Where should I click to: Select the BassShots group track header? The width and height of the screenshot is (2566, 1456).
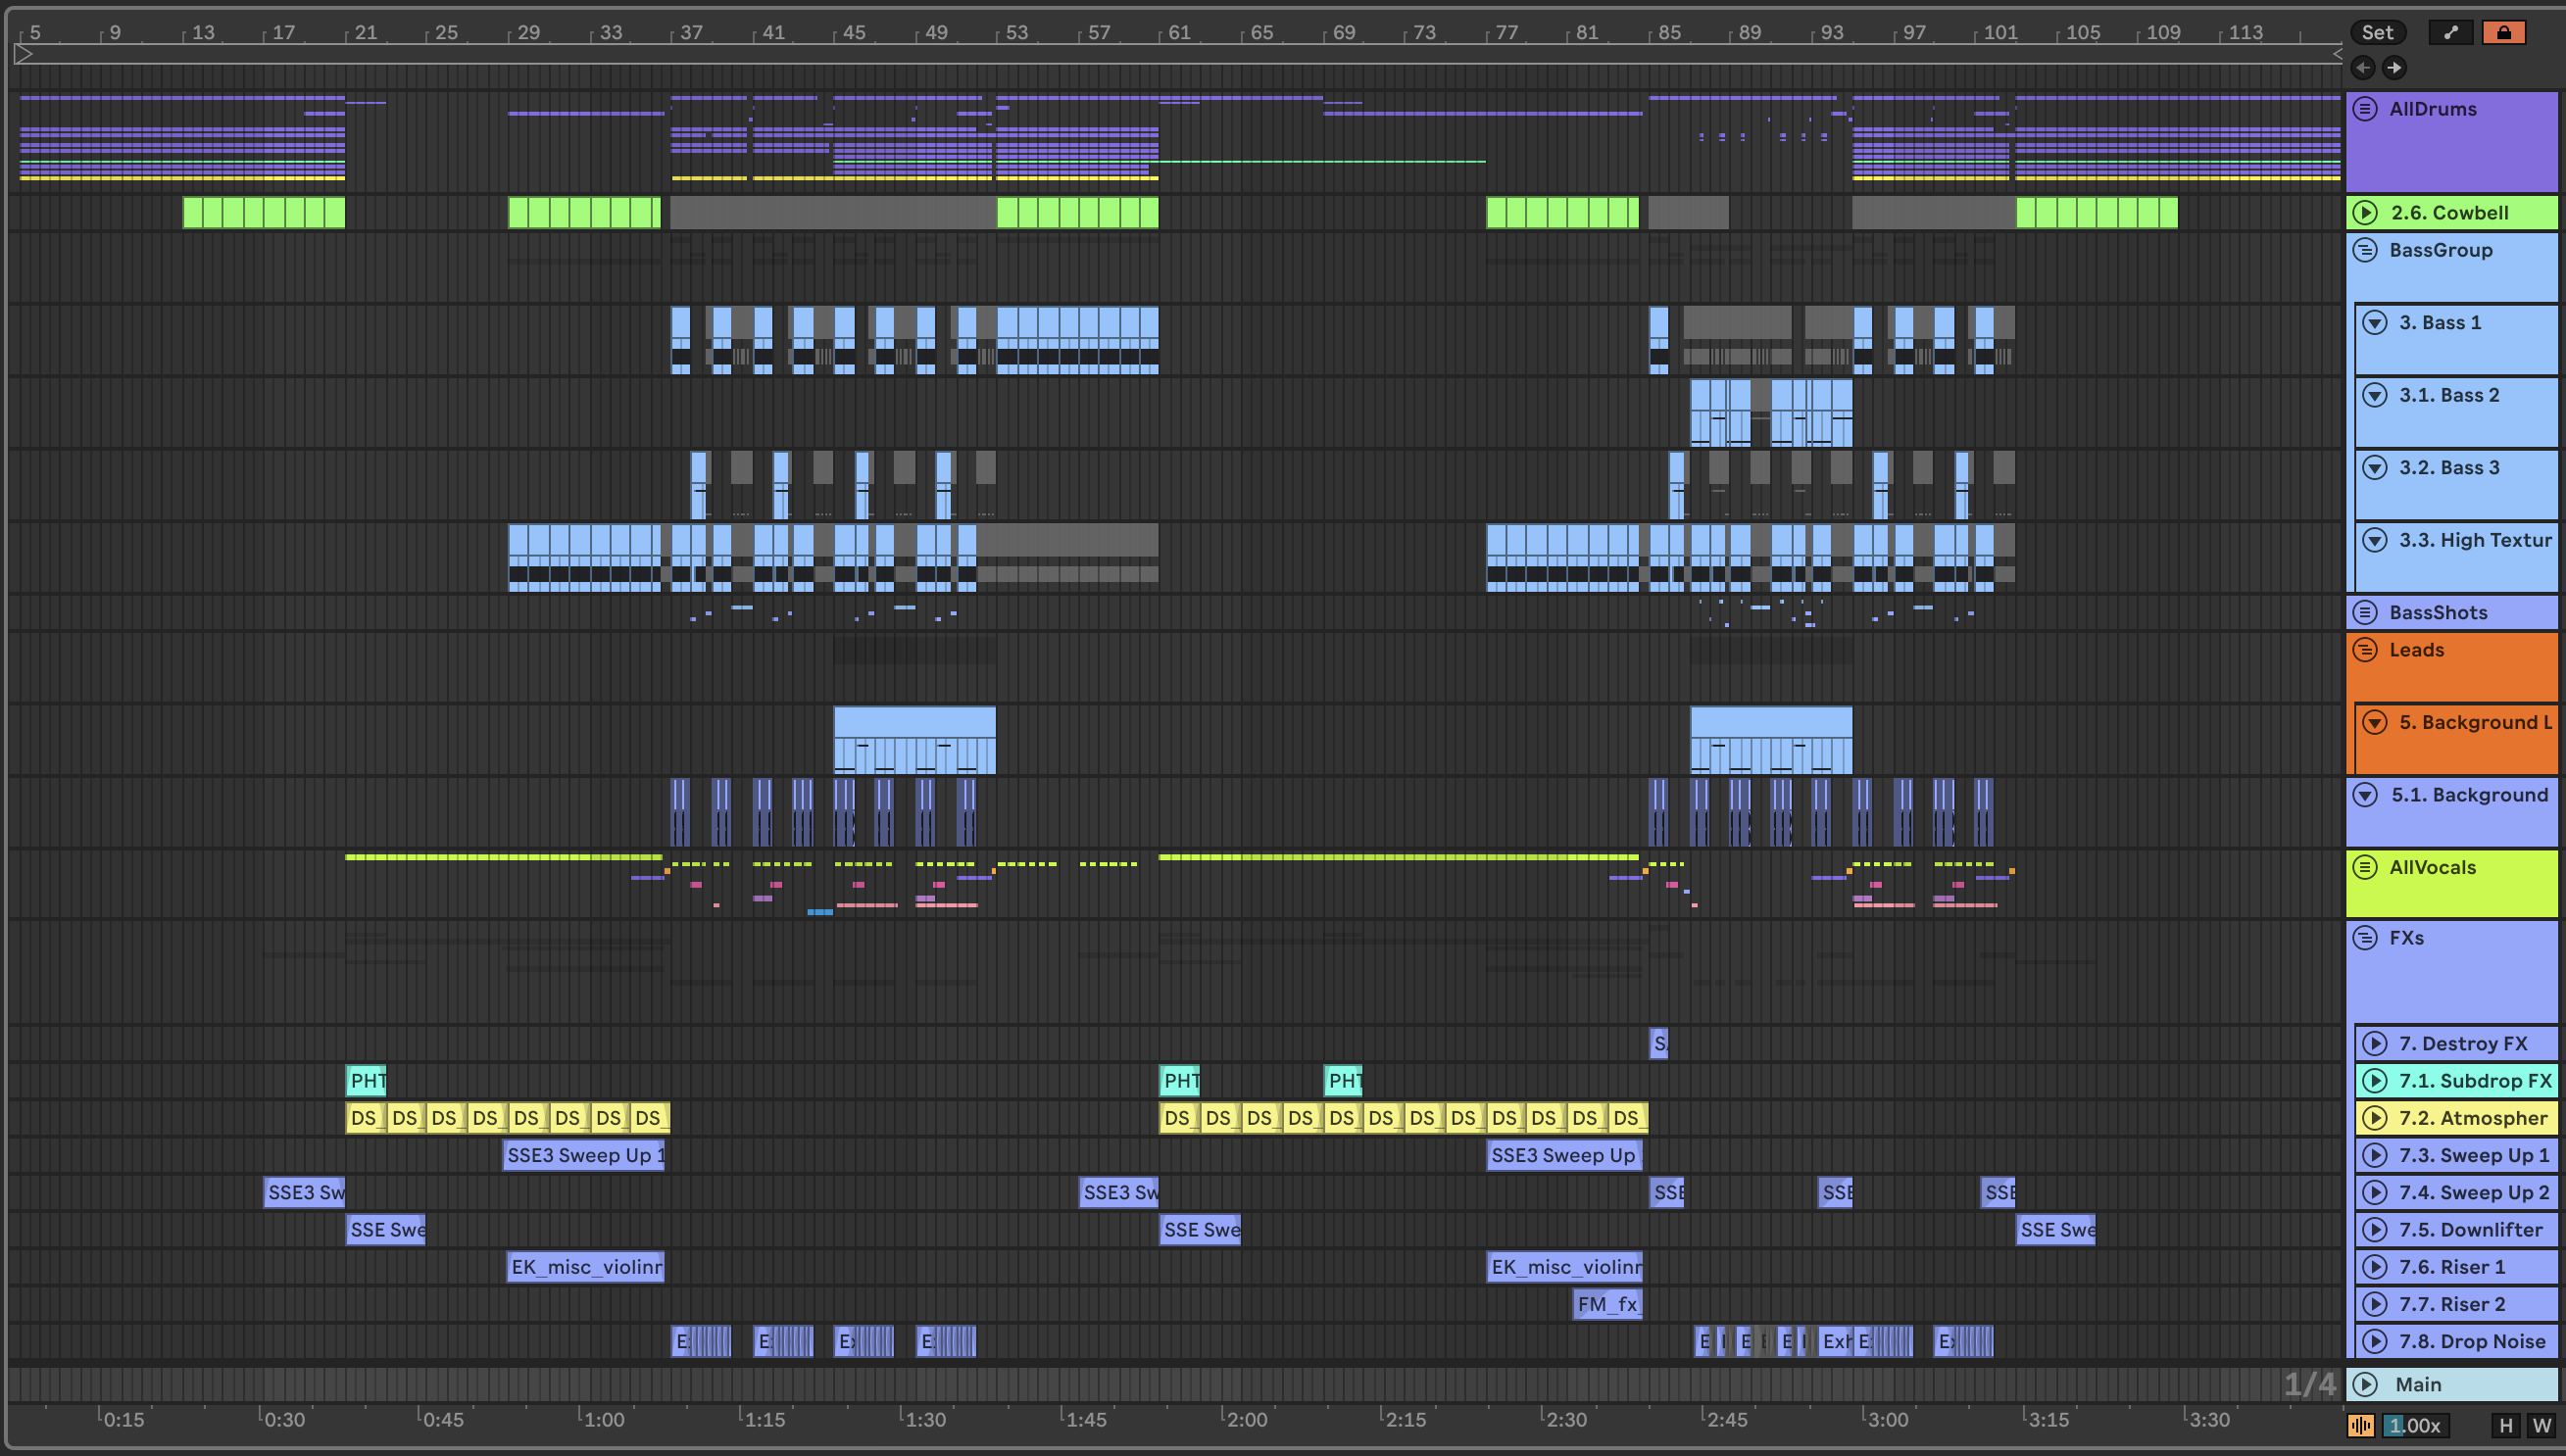2438,612
